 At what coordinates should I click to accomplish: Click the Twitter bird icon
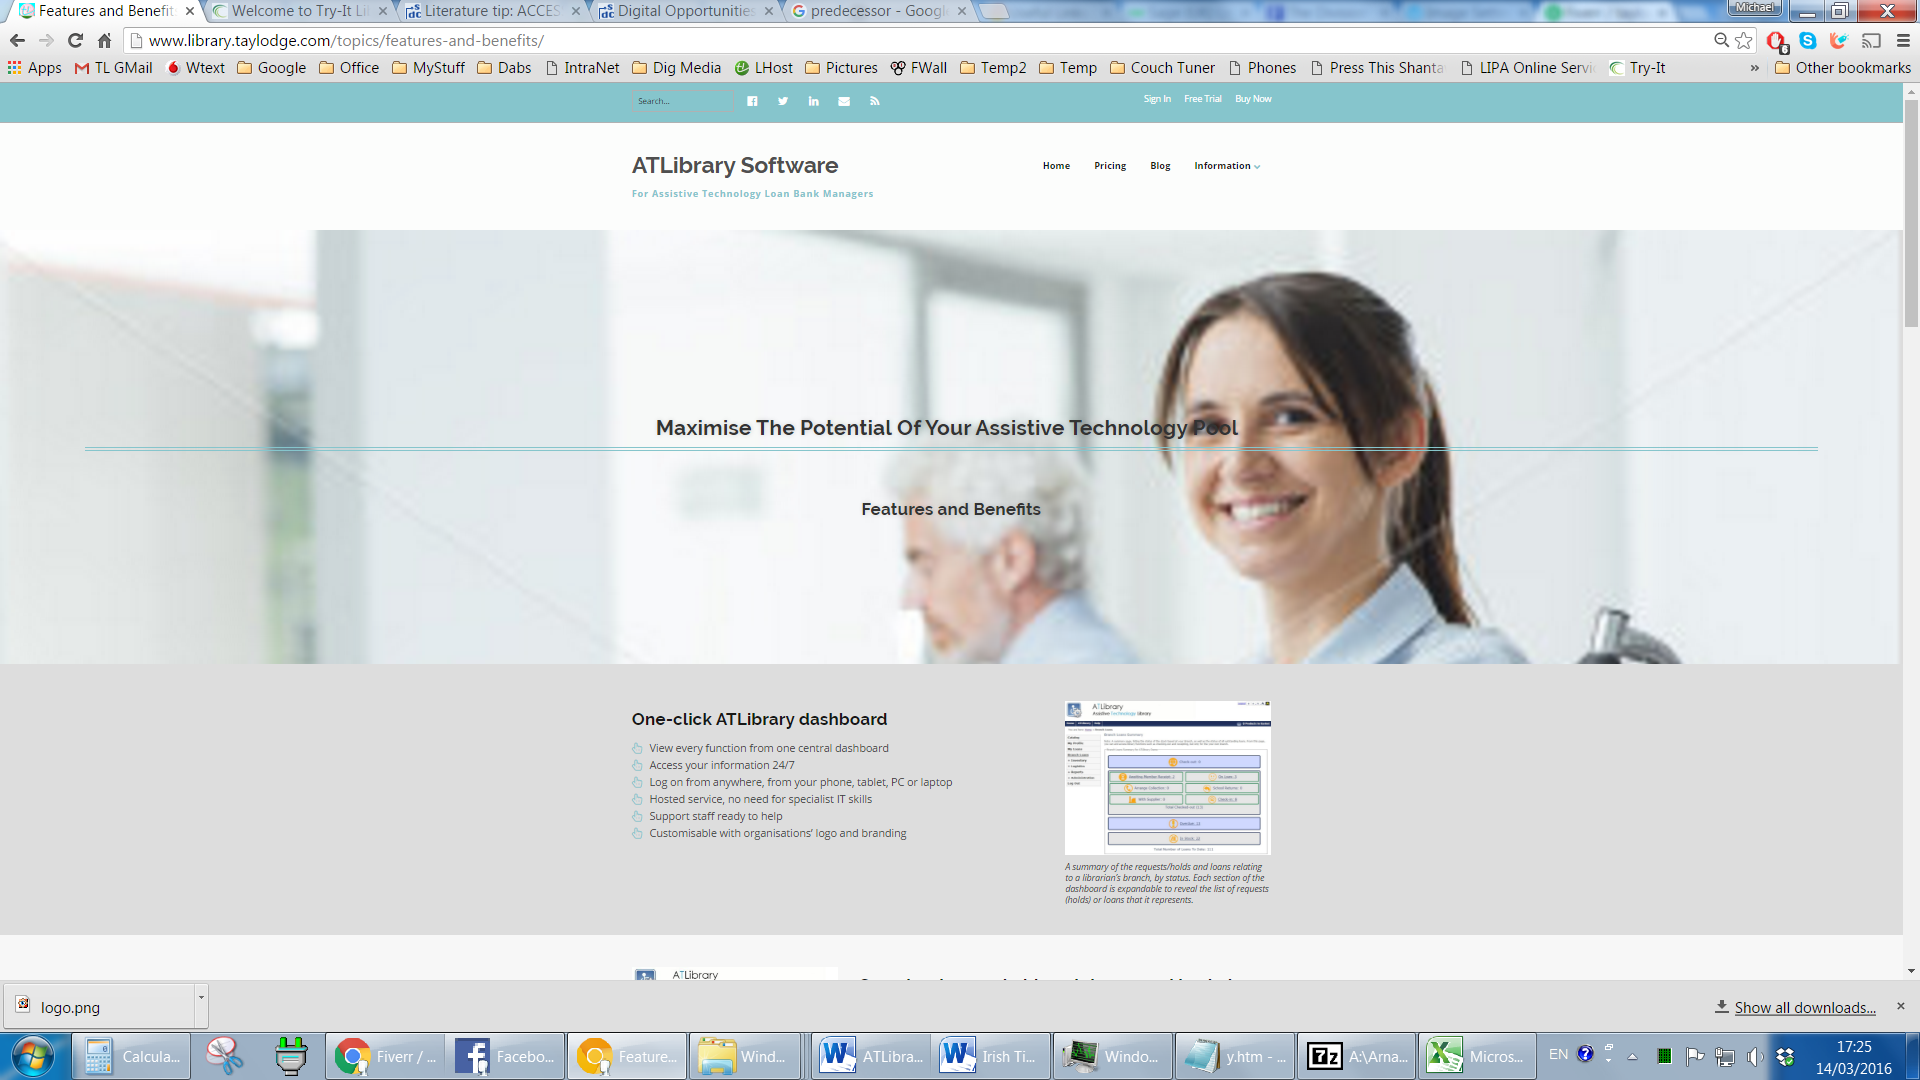click(783, 101)
